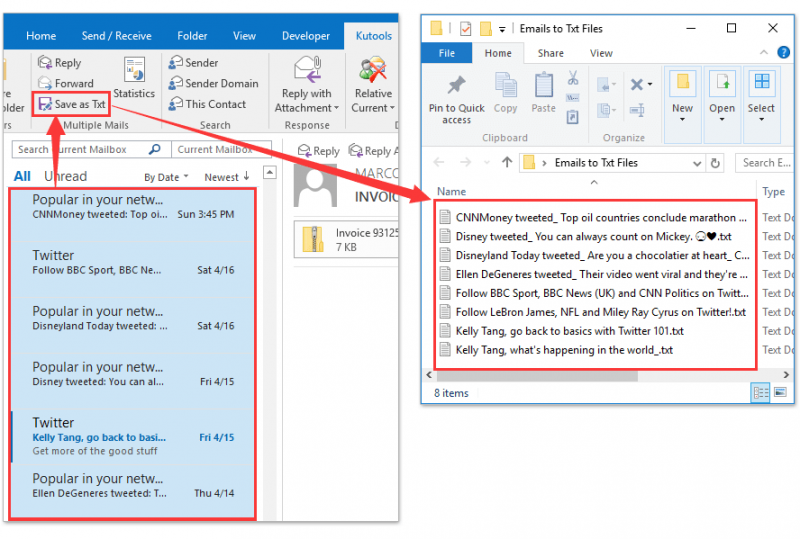The height and width of the screenshot is (539, 800).
Task: Click the Cut scissors icon
Action: click(x=573, y=78)
